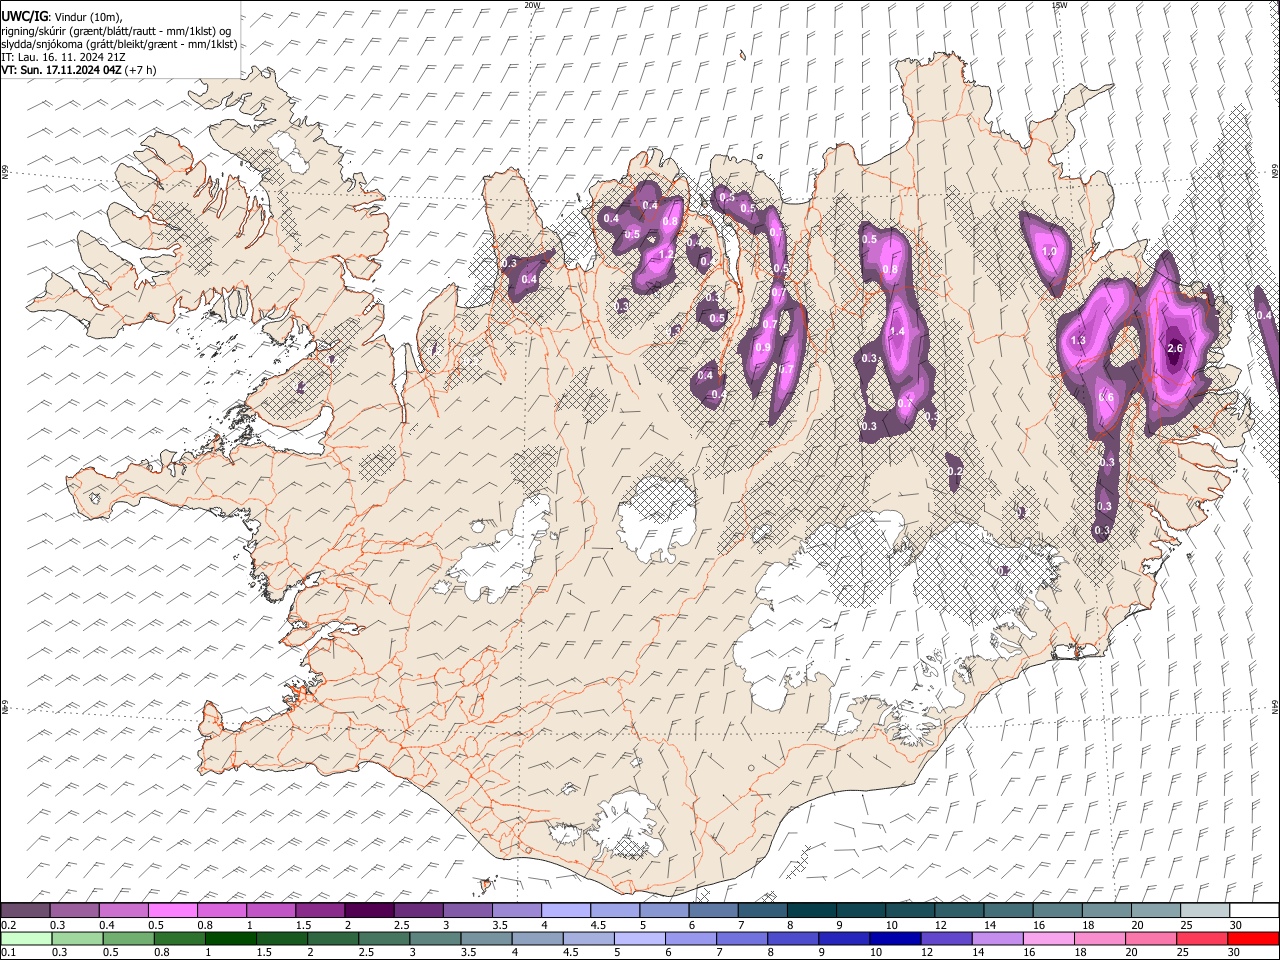Select the 25–30 red-pink rain swatch

[1202, 938]
